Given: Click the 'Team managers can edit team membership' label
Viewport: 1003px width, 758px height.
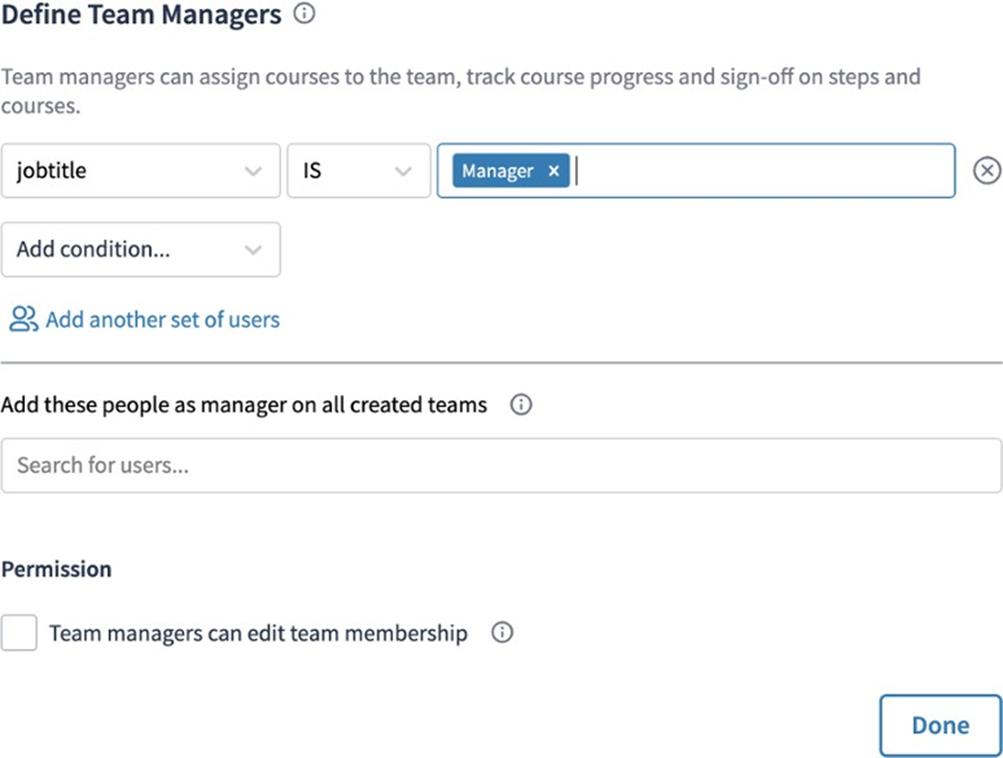Looking at the screenshot, I should 258,633.
